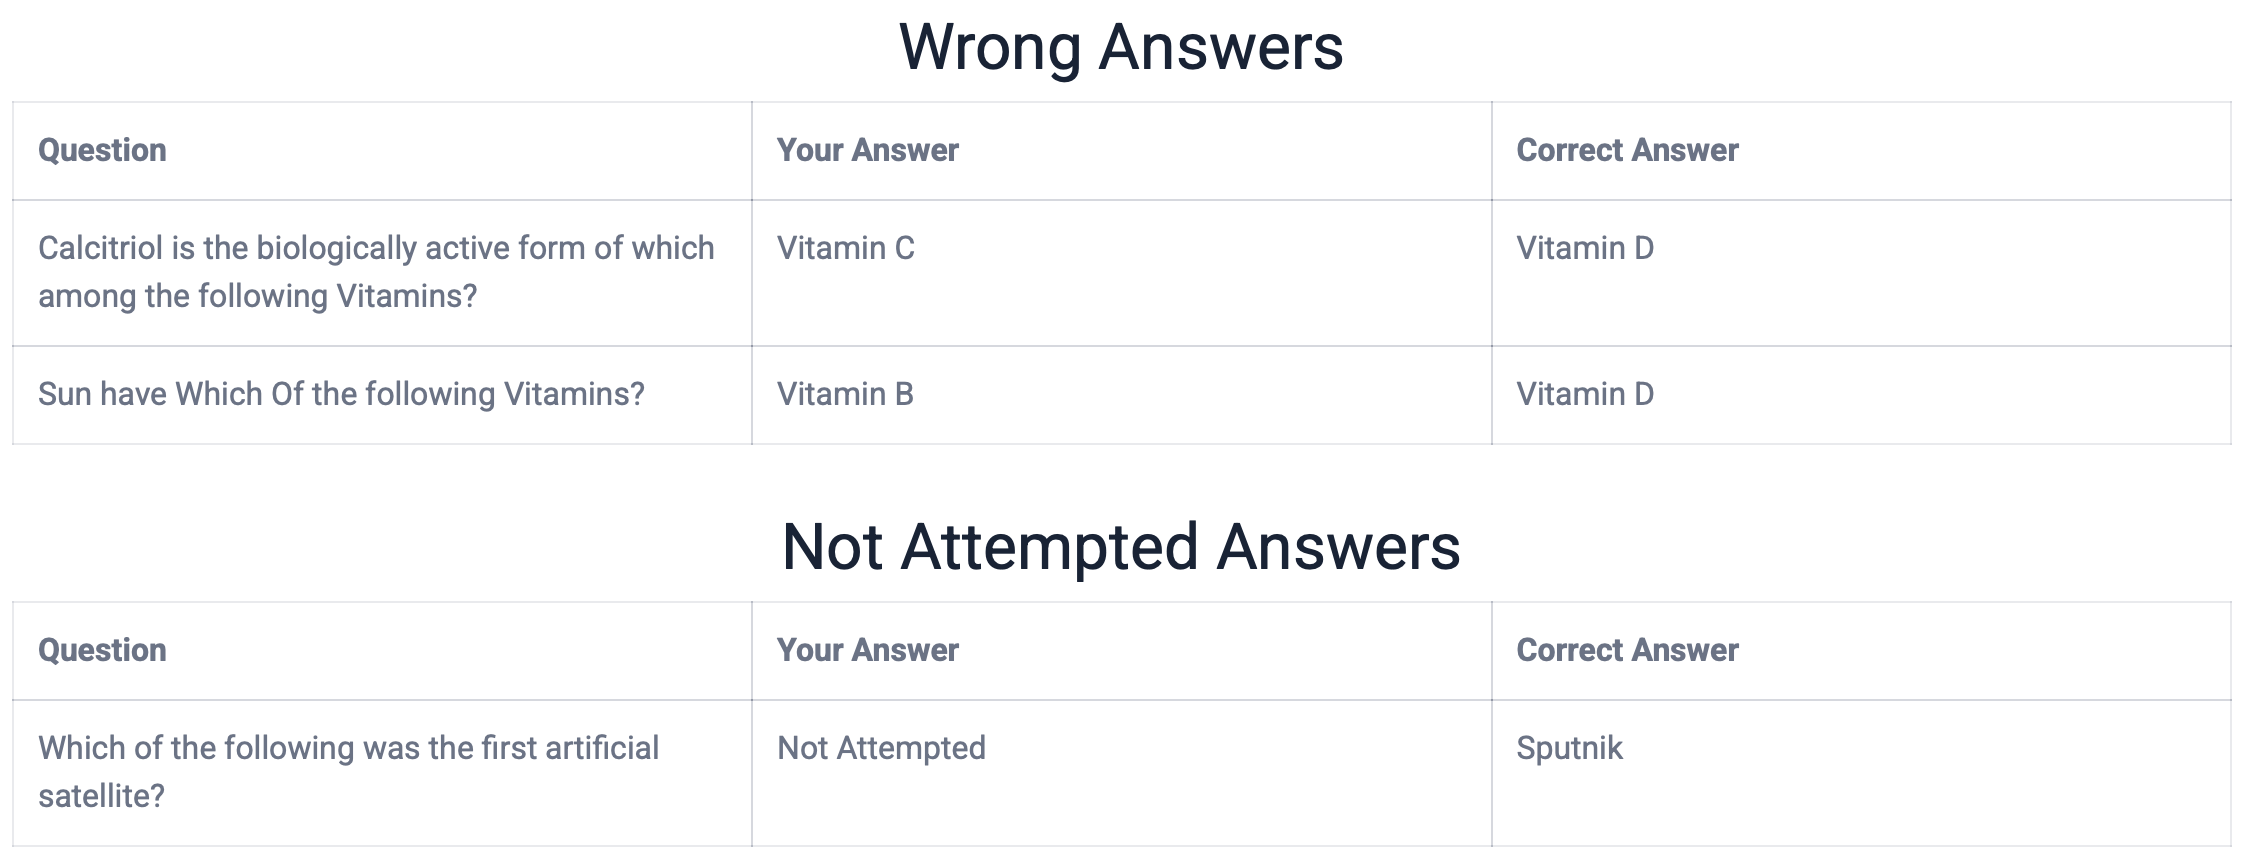Click Vitamin D correct answer for Calcitriol question
2244x858 pixels.
(x=1585, y=248)
